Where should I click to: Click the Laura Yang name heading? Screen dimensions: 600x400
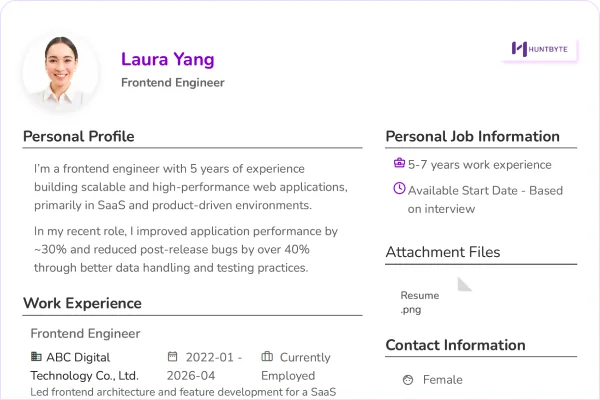coord(168,59)
